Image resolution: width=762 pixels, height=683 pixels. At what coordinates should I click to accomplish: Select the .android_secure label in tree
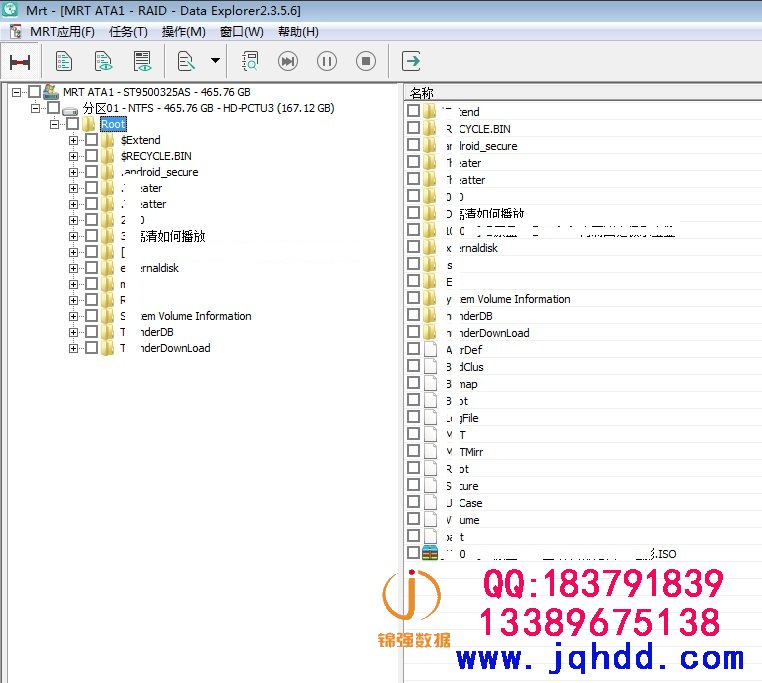160,172
